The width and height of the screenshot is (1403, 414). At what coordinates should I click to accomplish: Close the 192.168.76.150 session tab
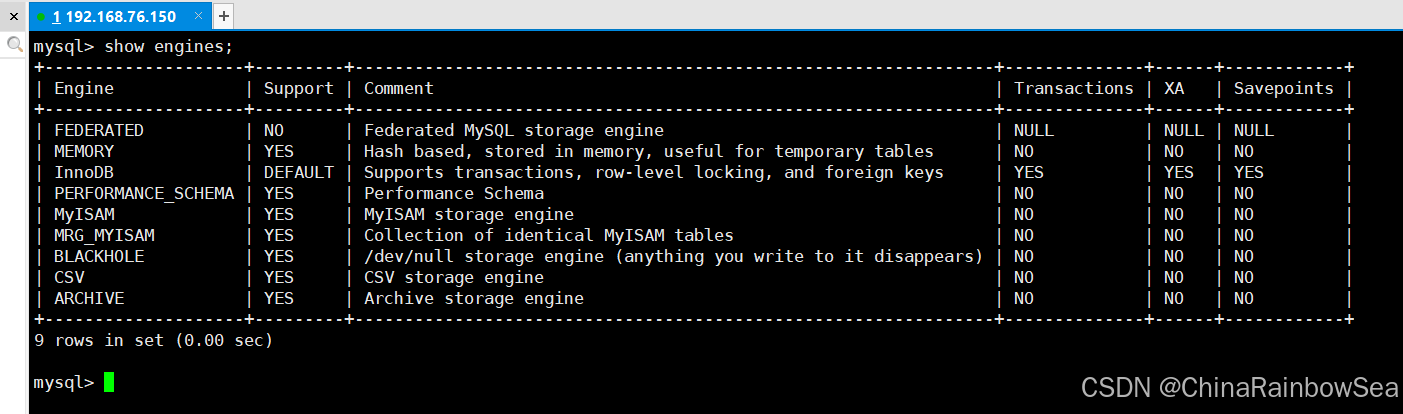[200, 17]
